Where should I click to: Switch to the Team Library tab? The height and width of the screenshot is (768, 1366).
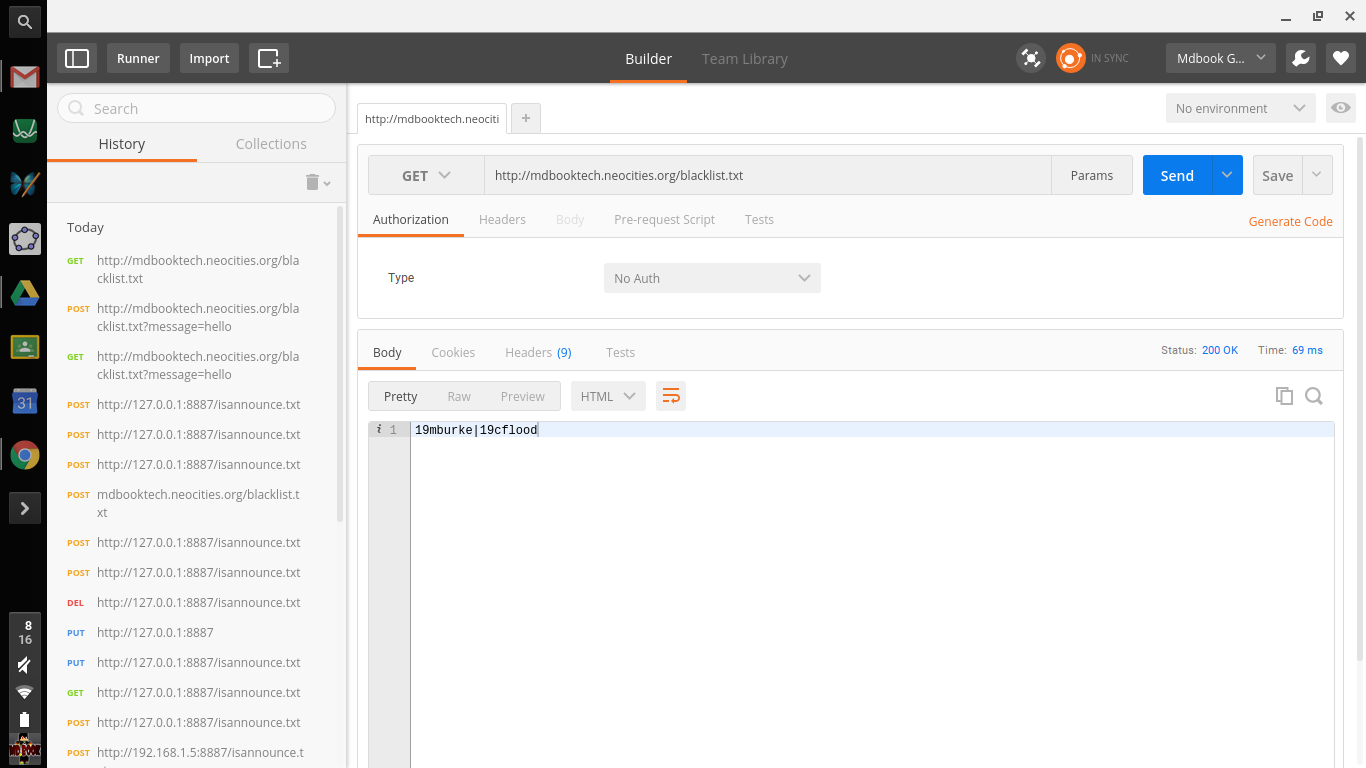point(745,58)
